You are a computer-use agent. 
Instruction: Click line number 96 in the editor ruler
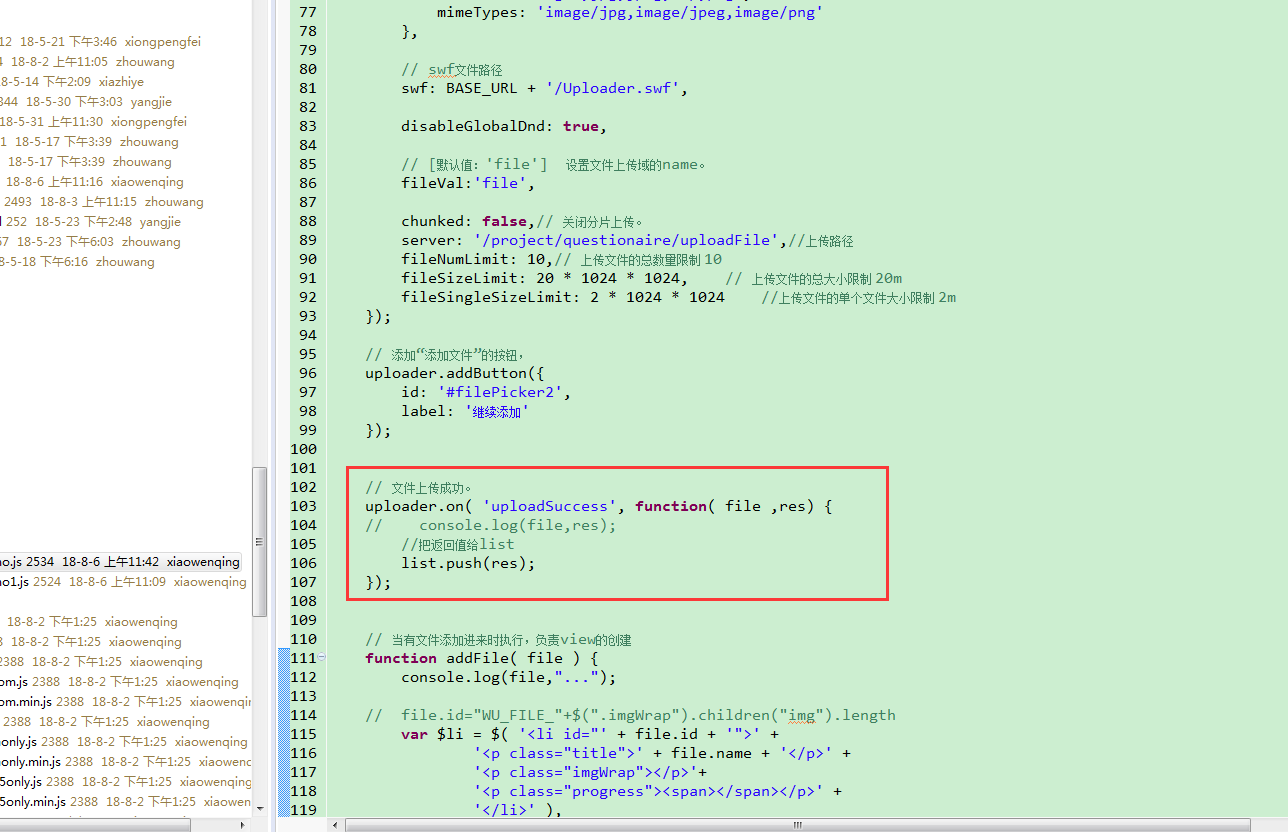click(x=308, y=373)
